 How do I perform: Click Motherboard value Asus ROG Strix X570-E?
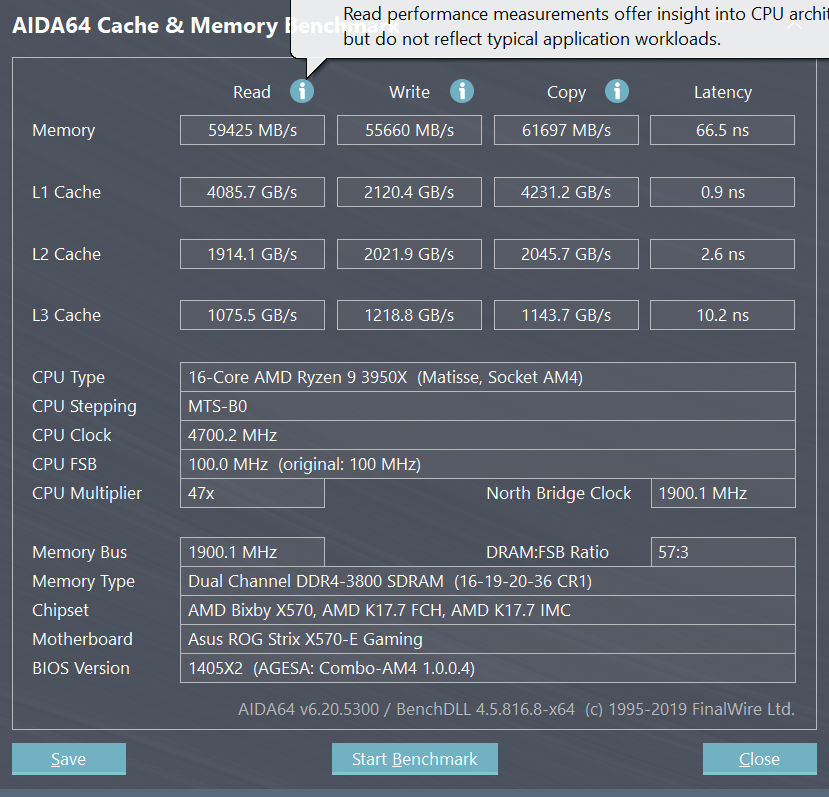(x=487, y=639)
